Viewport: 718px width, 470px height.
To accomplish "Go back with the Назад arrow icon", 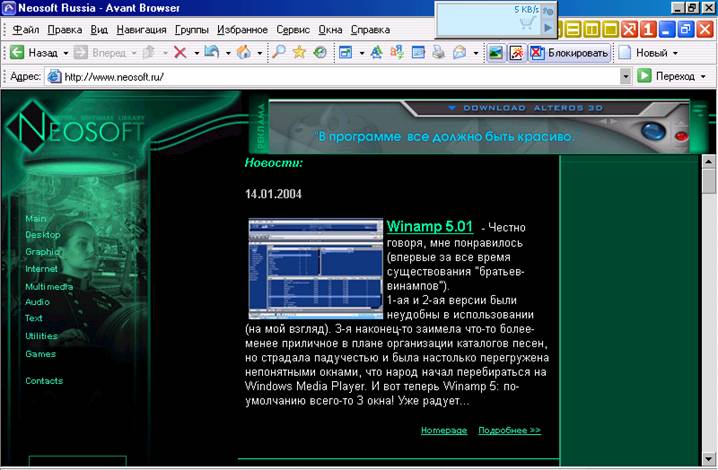I will [x=17, y=52].
